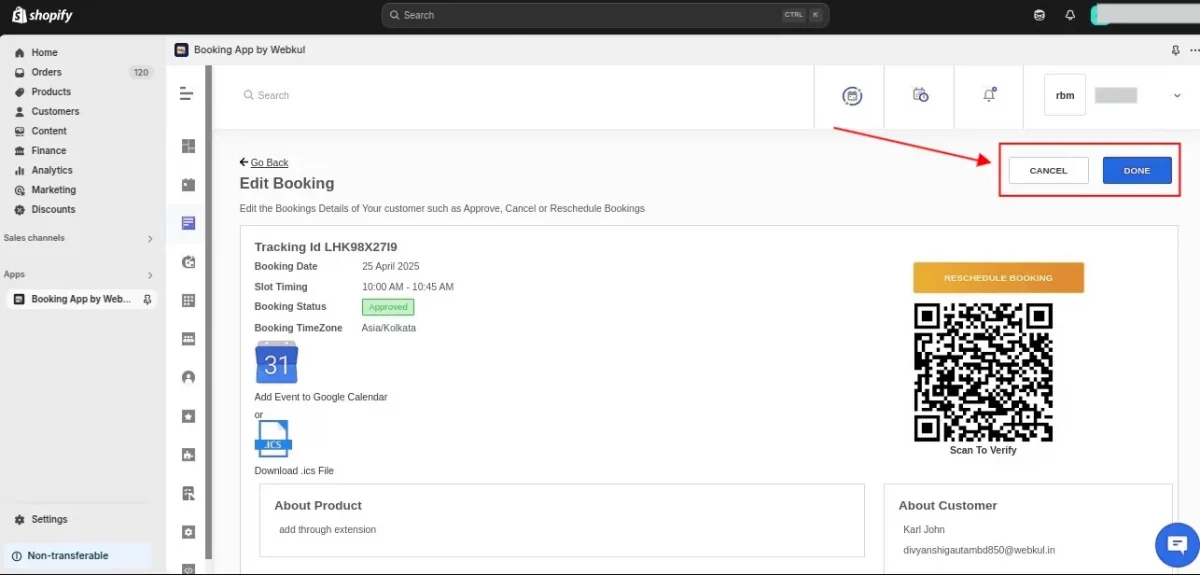Screen dimensions: 1200x575
Task: Open the notification bell in Booking App header
Action: coord(989,95)
